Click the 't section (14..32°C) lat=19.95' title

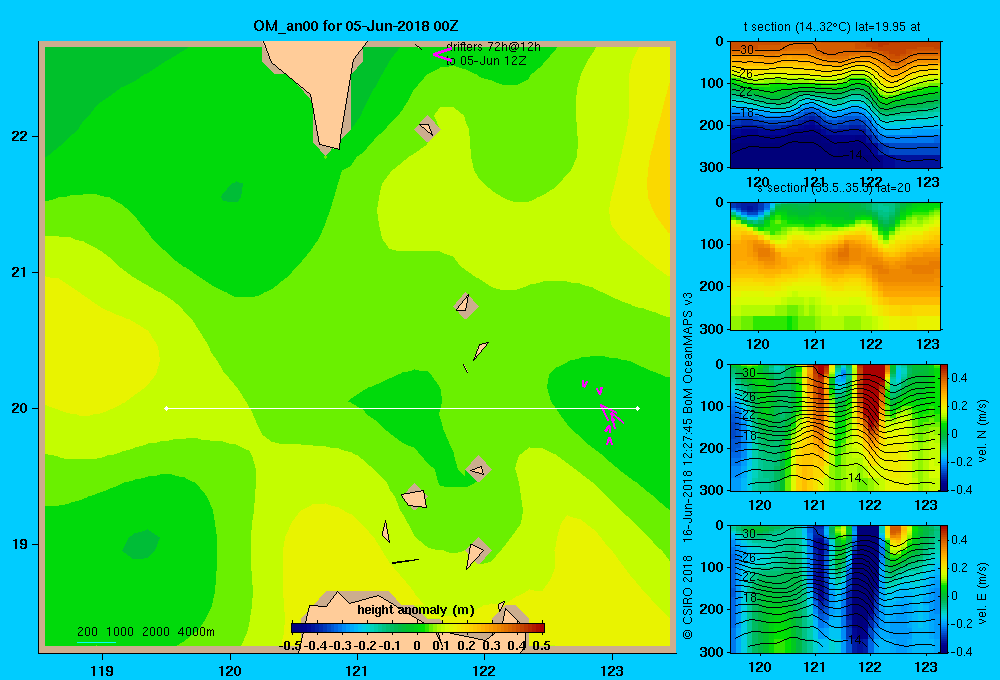[x=832, y=27]
